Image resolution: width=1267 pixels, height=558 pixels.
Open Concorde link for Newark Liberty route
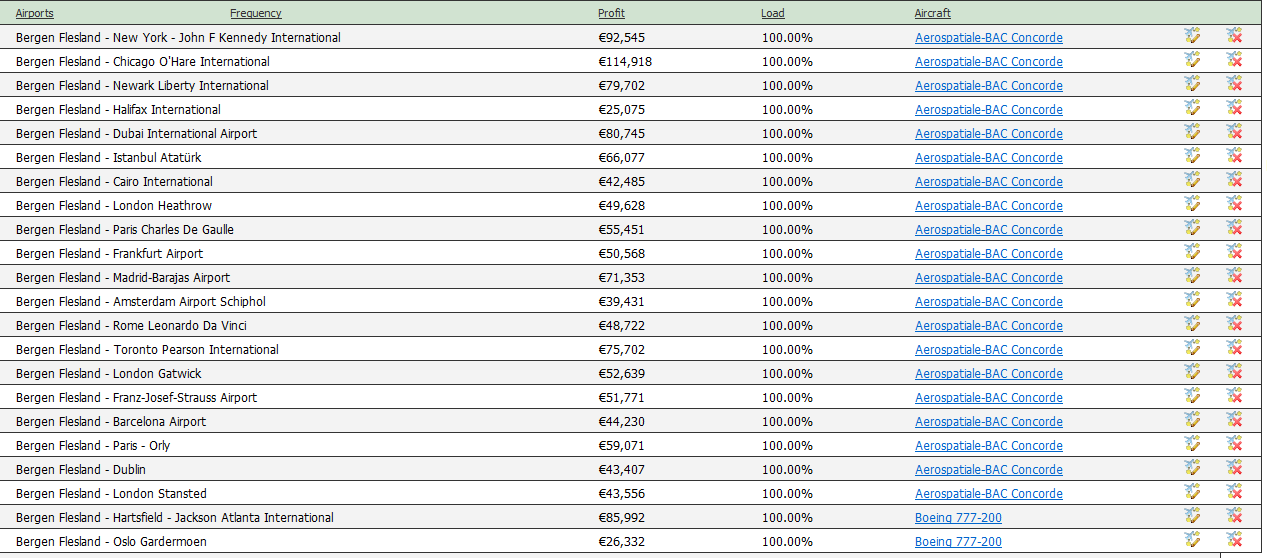coord(989,86)
